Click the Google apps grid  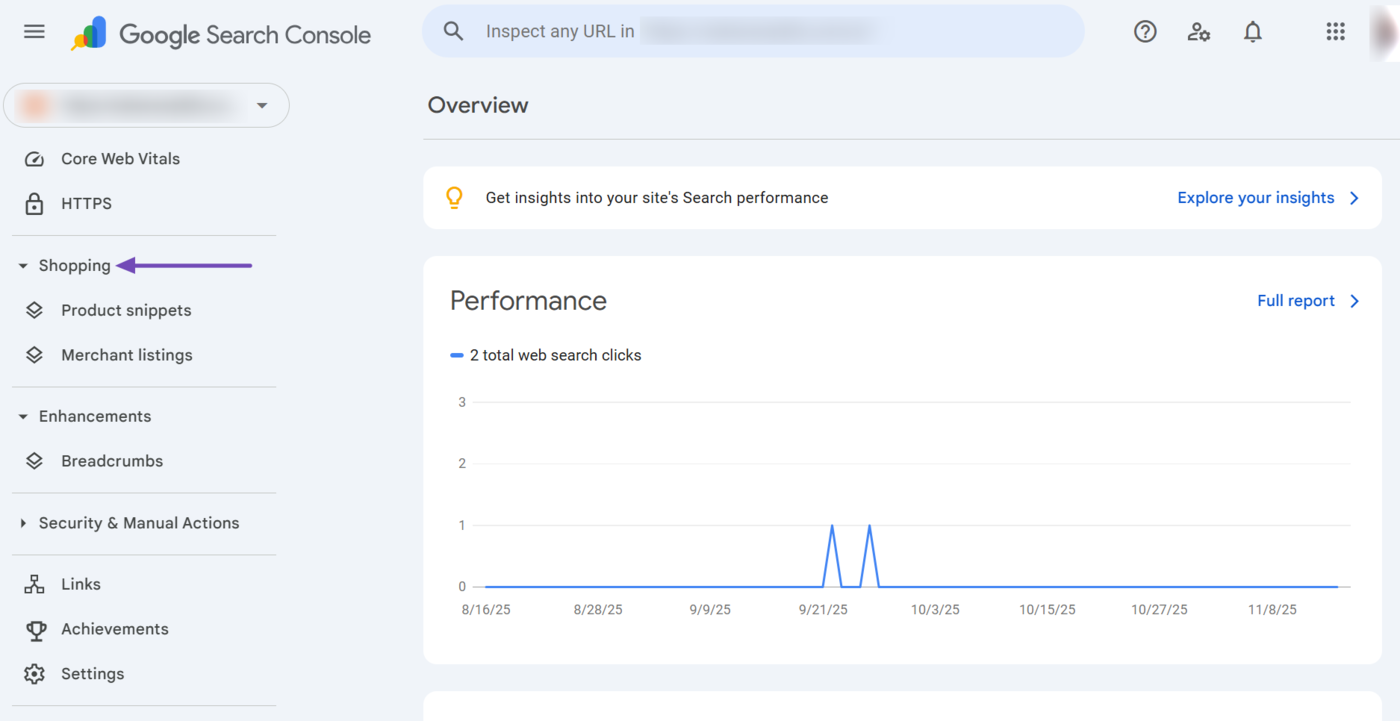pos(1335,31)
